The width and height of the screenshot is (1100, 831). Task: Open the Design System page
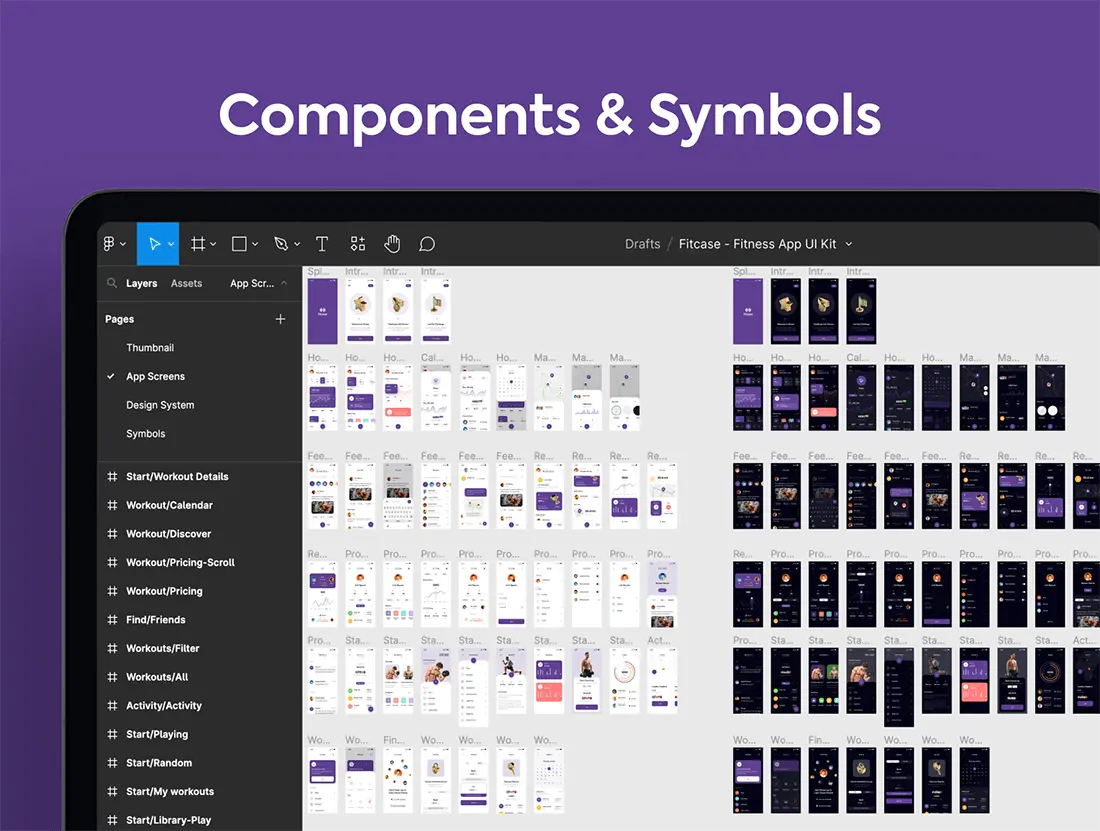[x=160, y=405]
